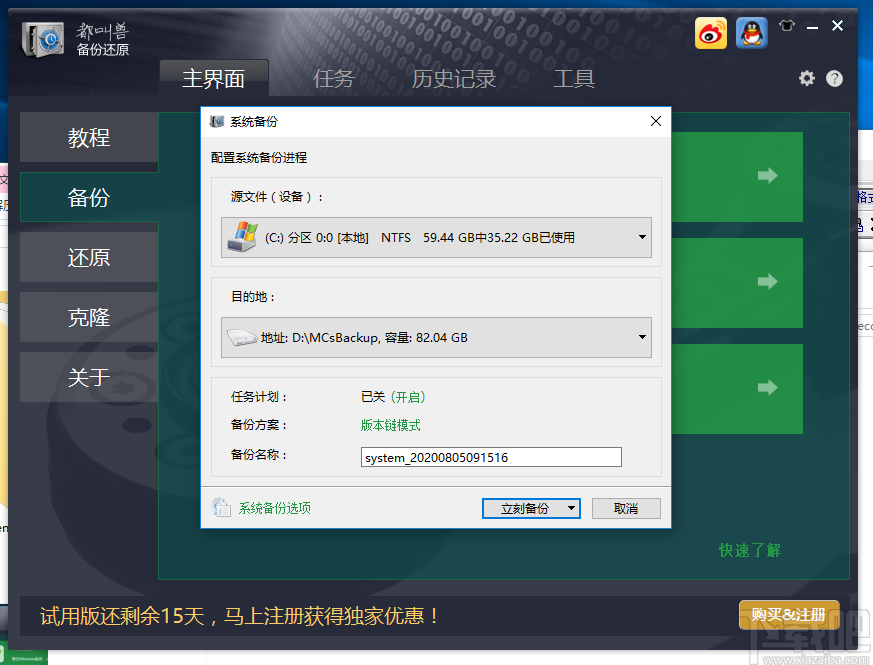The image size is (873, 665).
Task: Click the 配置系统备份进程 heading text
Action: (259, 158)
